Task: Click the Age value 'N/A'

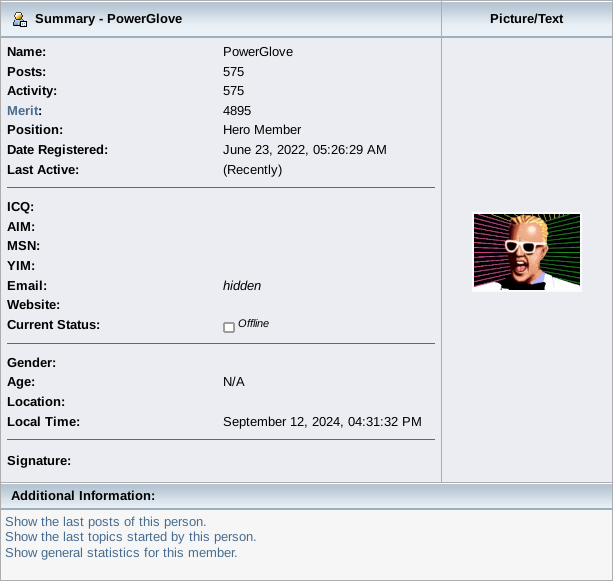Action: coord(234,382)
